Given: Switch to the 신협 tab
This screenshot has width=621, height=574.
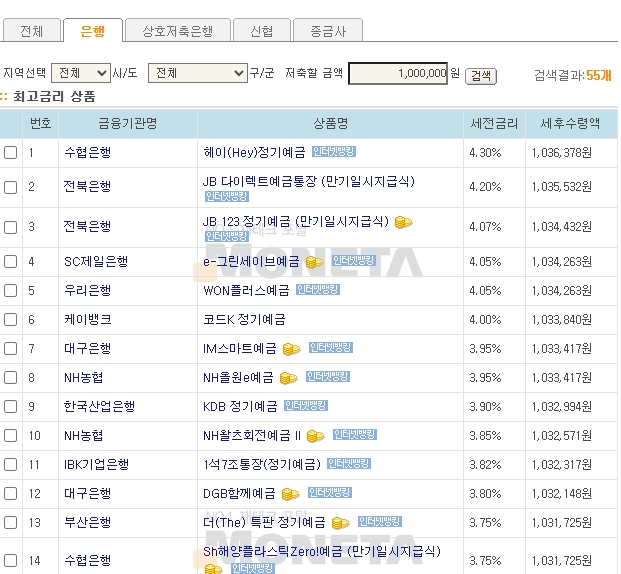Looking at the screenshot, I should (x=262, y=31).
